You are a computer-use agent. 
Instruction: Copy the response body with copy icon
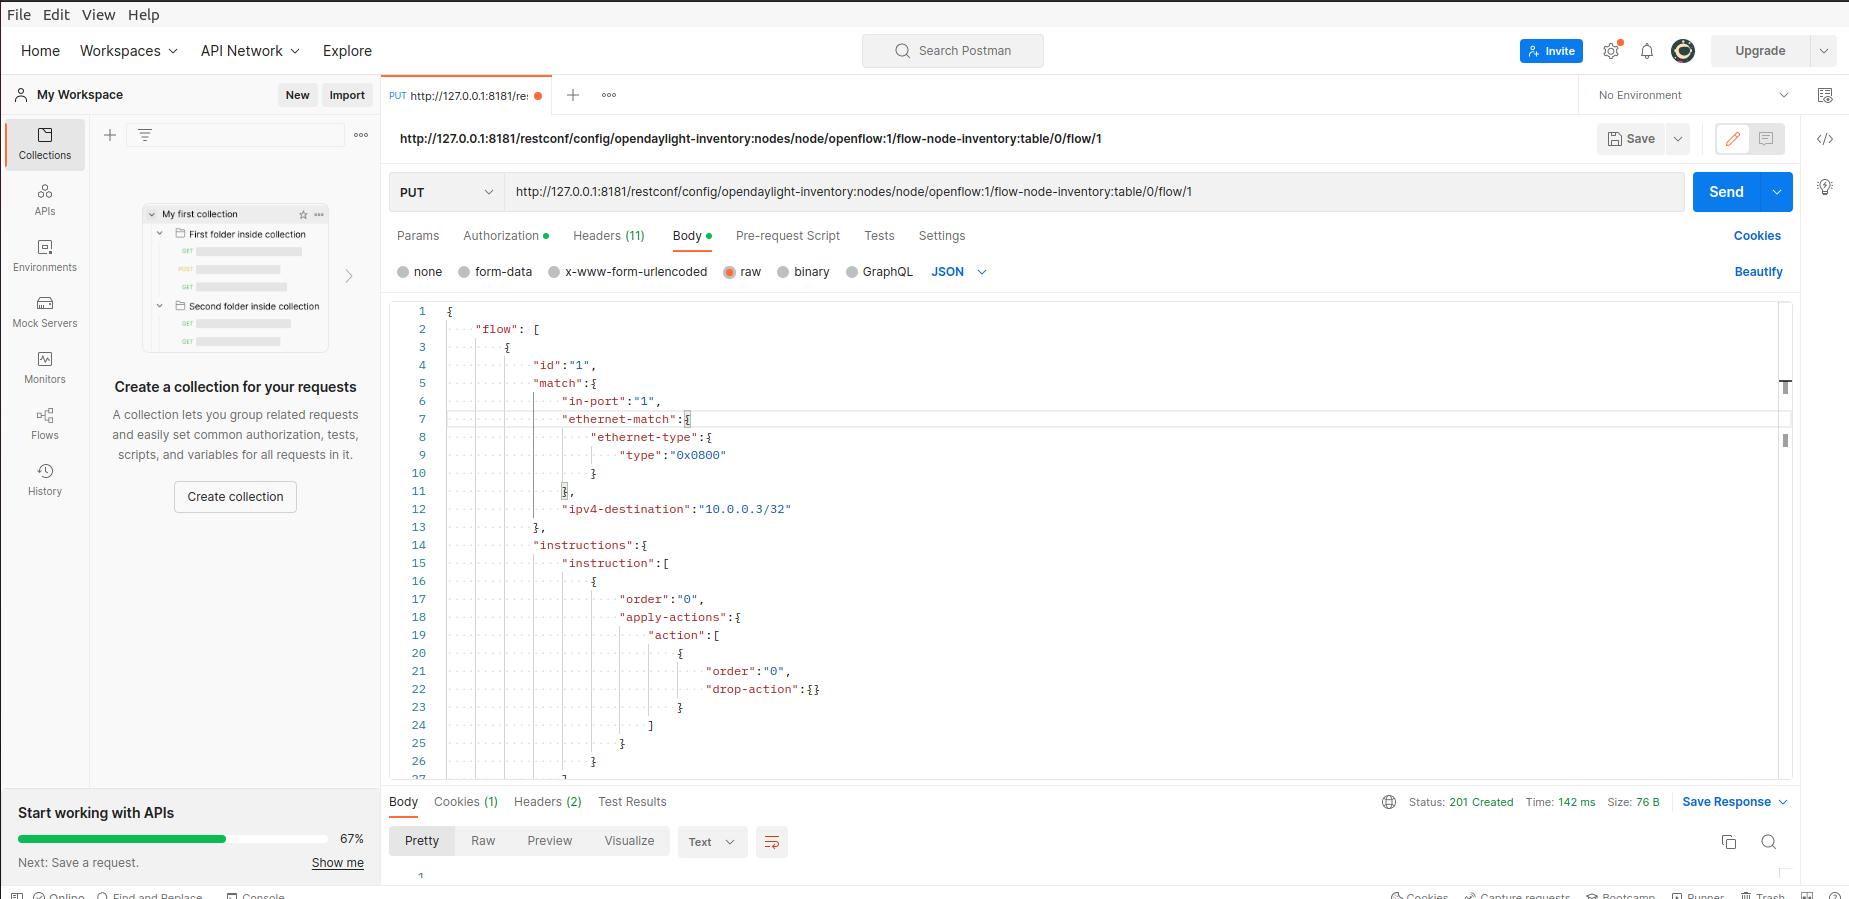[x=1729, y=842]
